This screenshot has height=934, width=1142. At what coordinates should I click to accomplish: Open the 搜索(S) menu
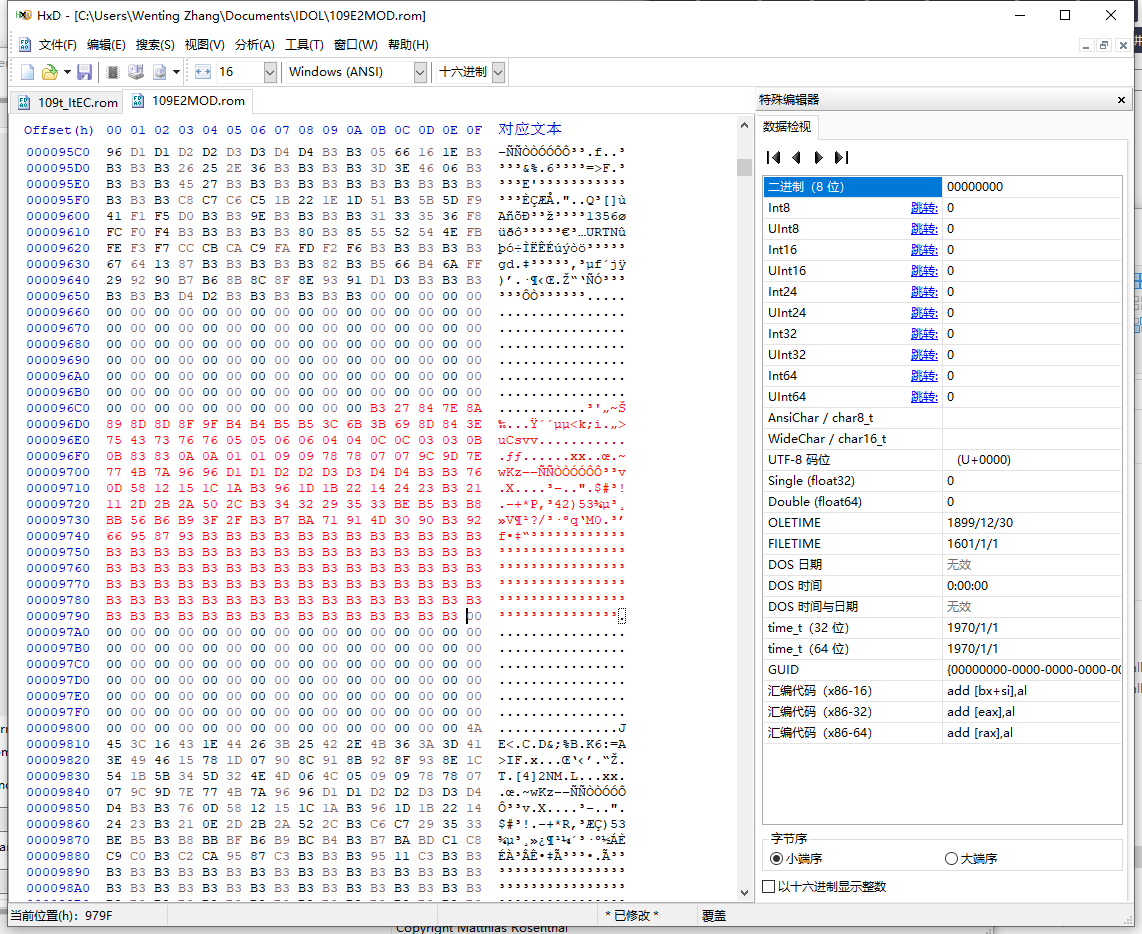tap(155, 44)
